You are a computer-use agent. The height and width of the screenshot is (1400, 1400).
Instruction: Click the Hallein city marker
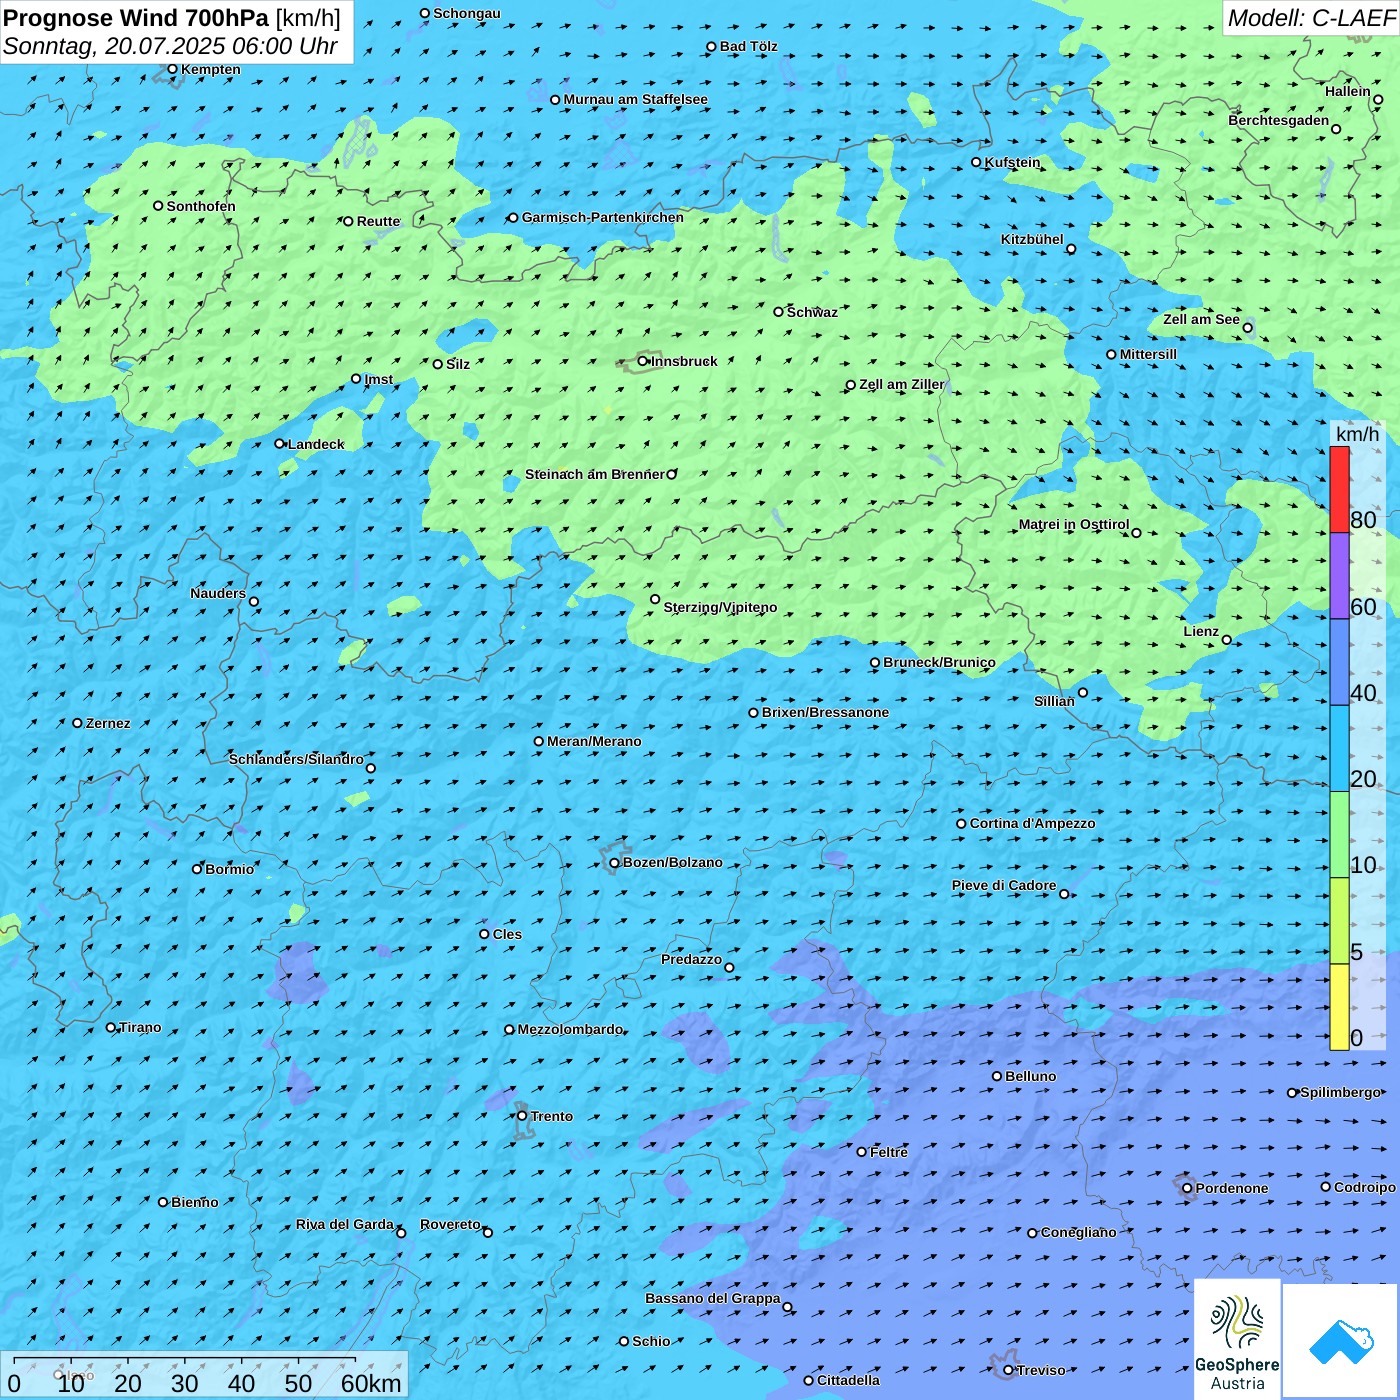click(1377, 99)
